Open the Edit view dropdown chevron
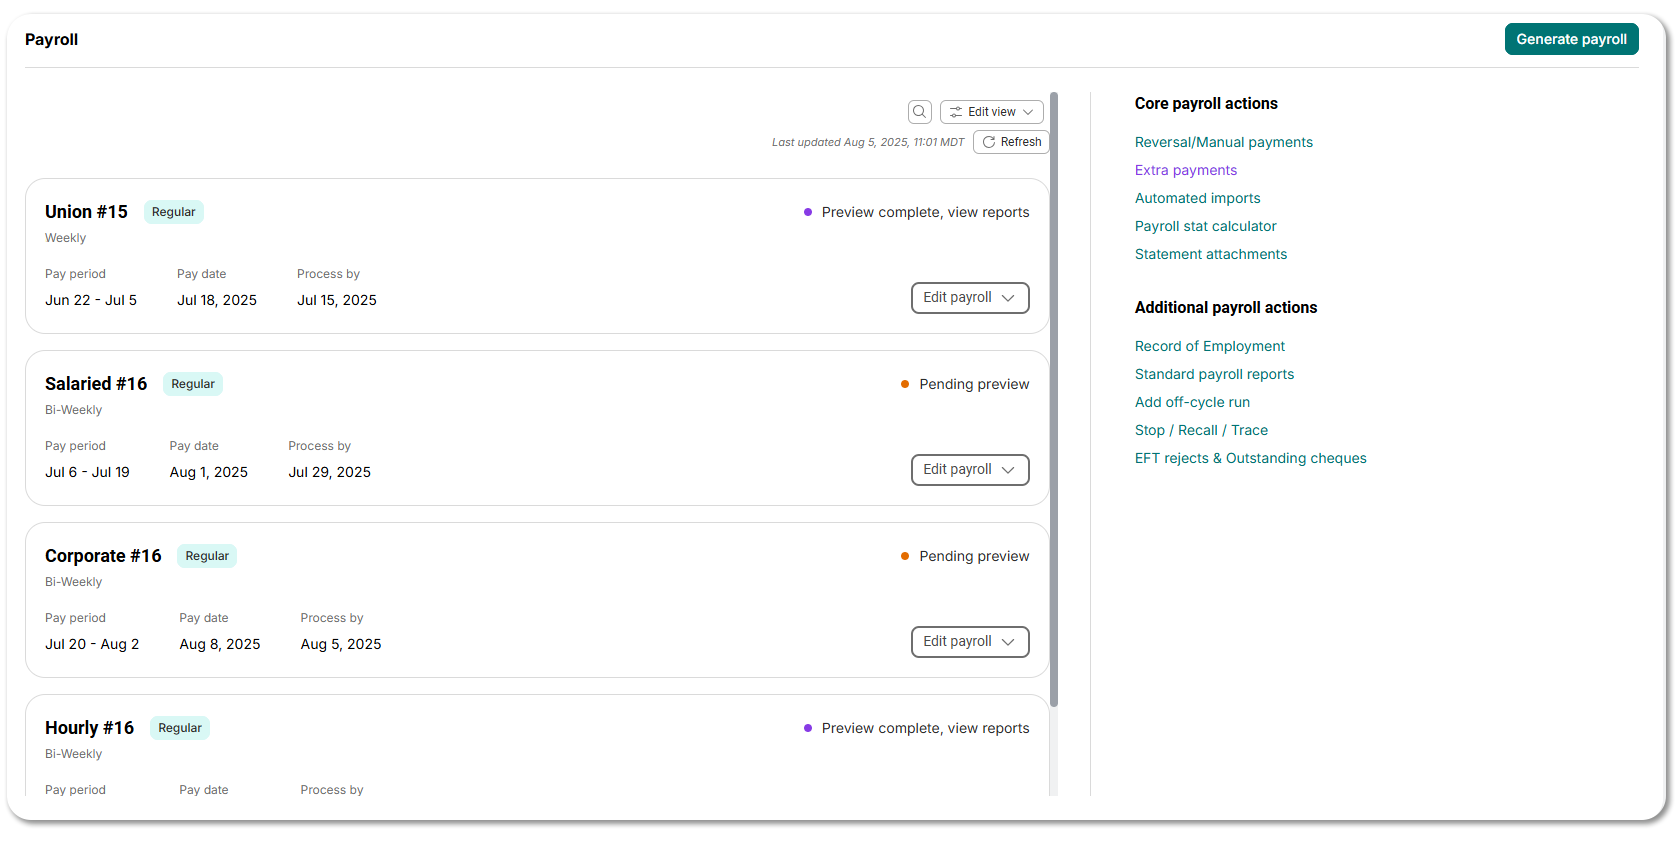The height and width of the screenshot is (841, 1677). (x=1025, y=111)
